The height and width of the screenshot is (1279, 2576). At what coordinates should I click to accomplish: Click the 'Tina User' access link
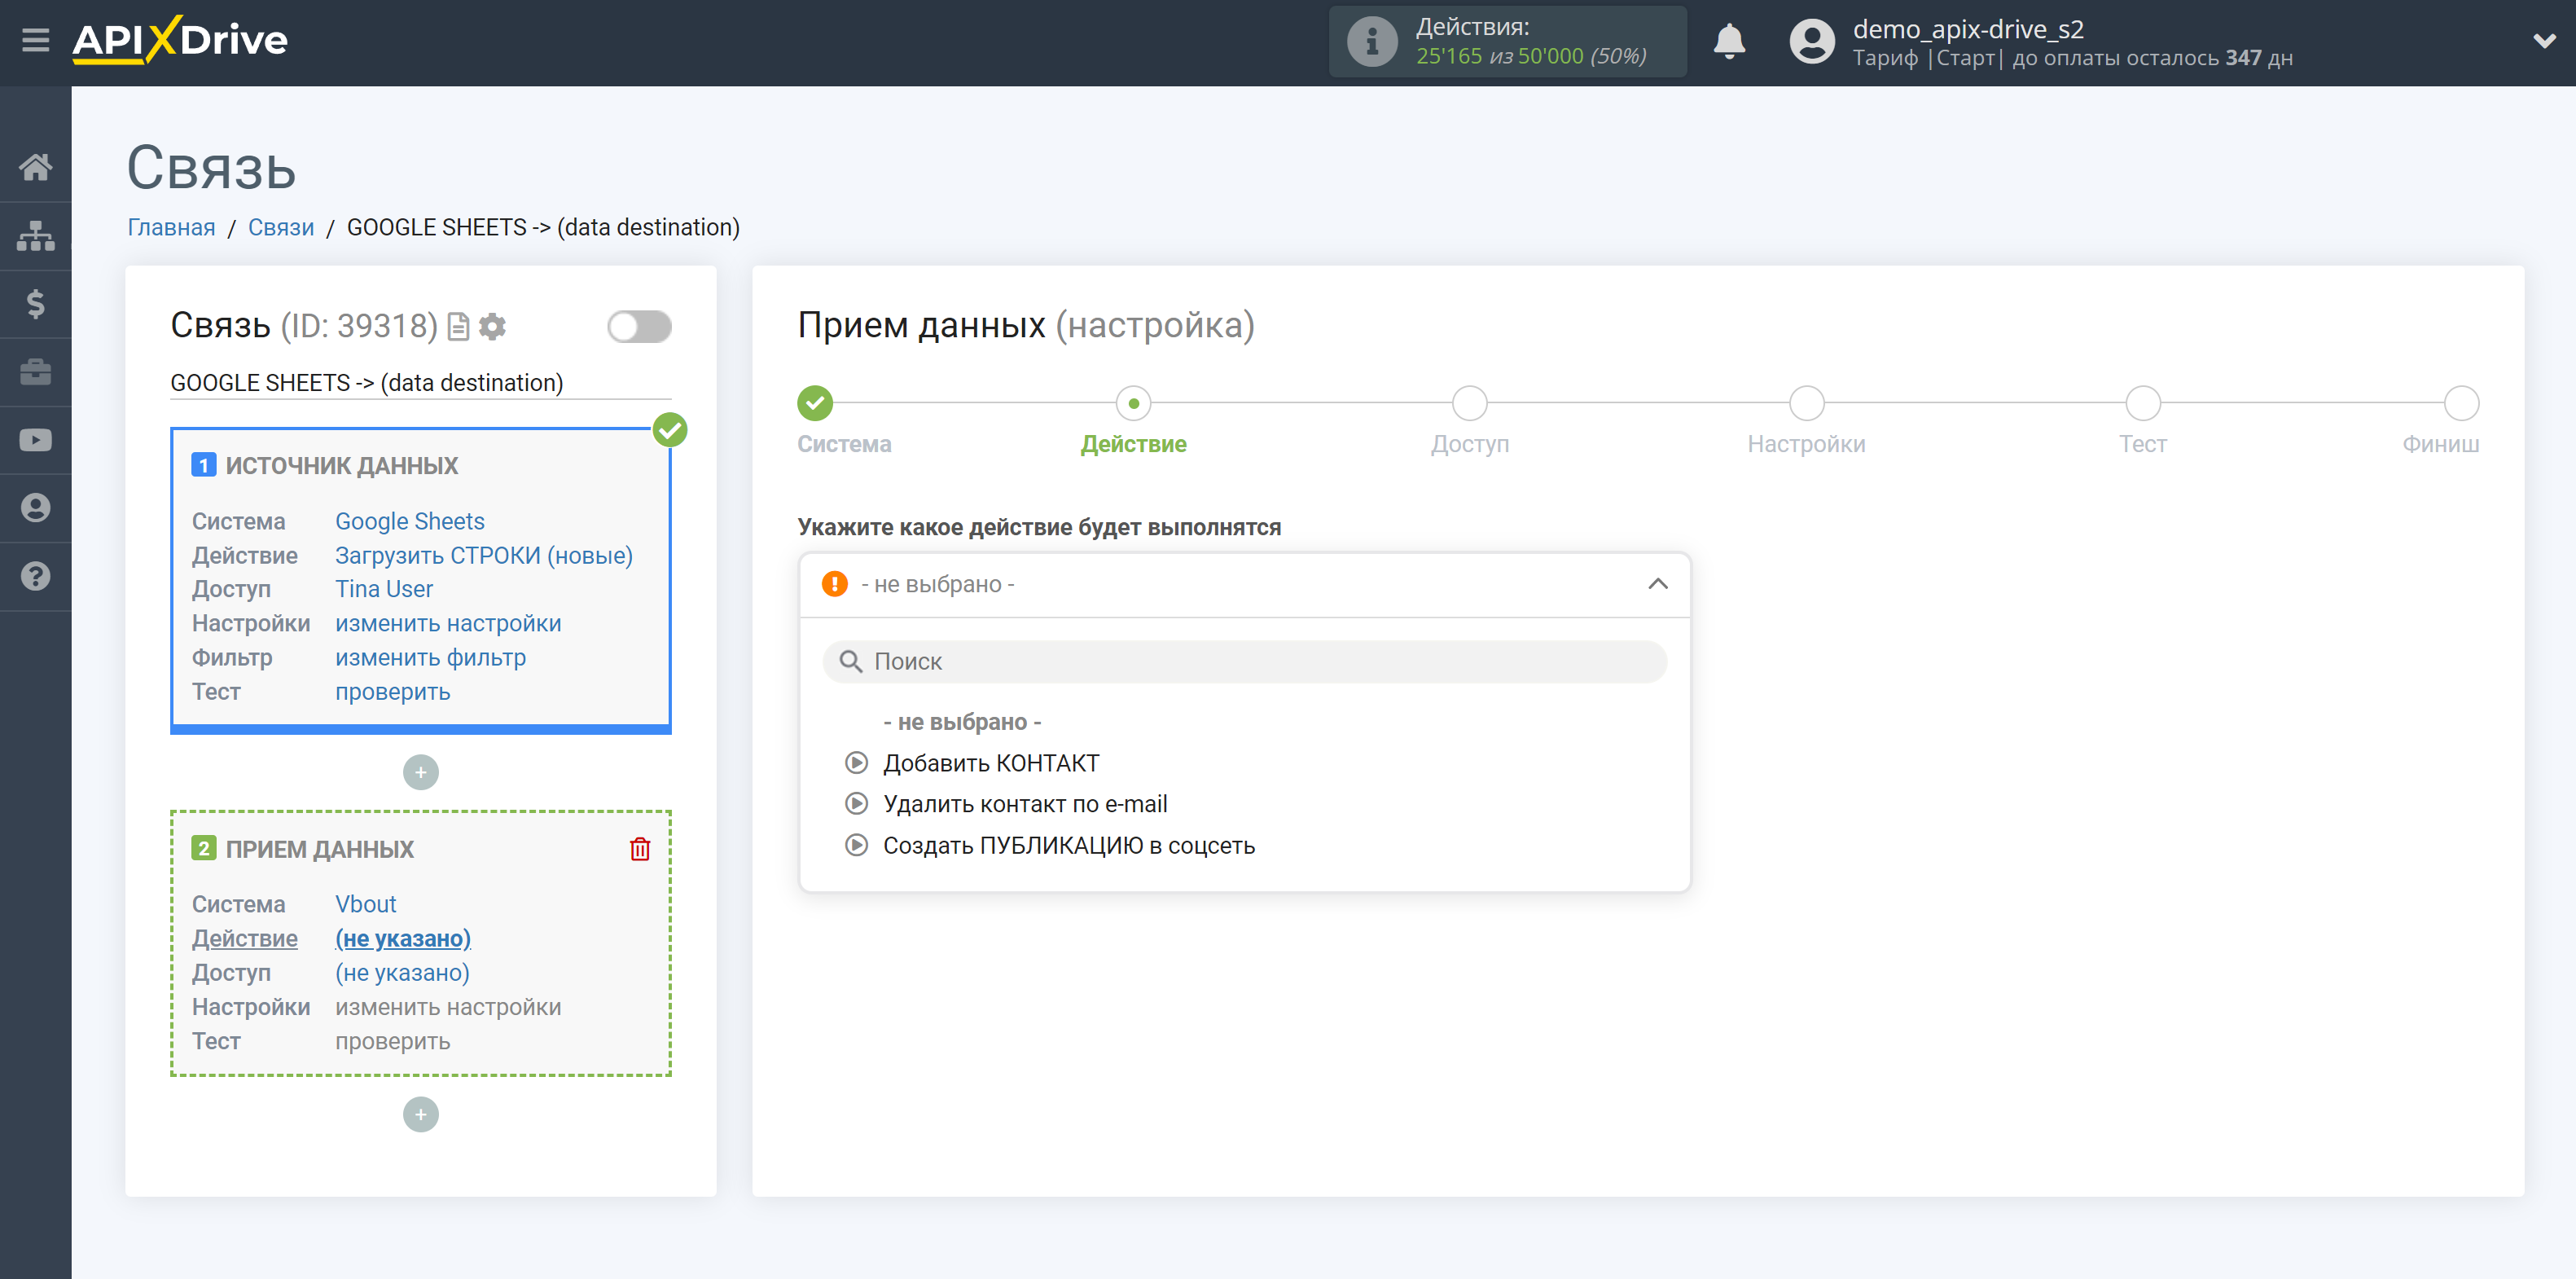(384, 589)
